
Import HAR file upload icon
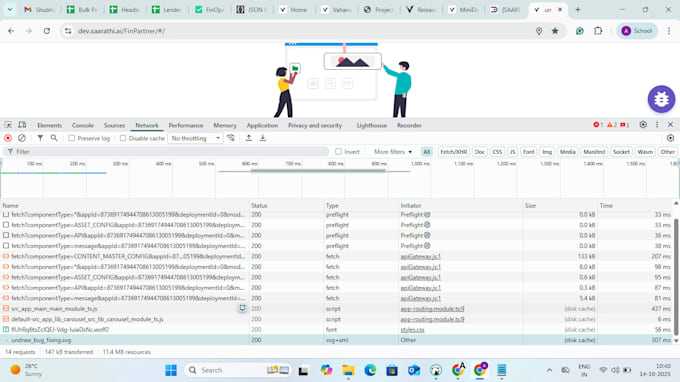coord(248,138)
